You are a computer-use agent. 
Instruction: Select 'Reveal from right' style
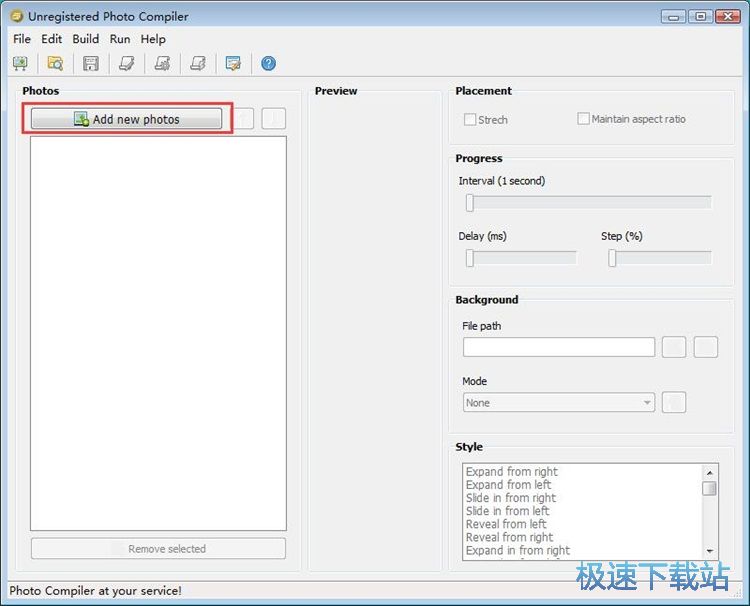point(509,537)
